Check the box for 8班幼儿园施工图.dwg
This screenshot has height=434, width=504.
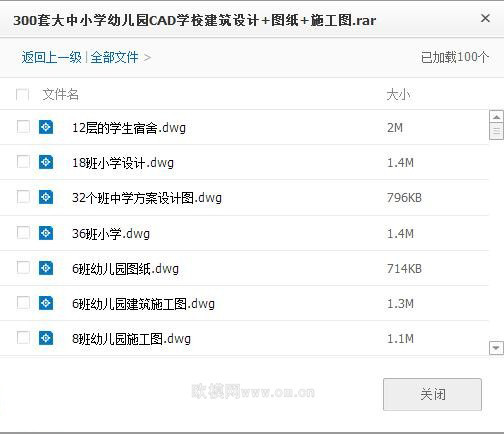tap(23, 338)
